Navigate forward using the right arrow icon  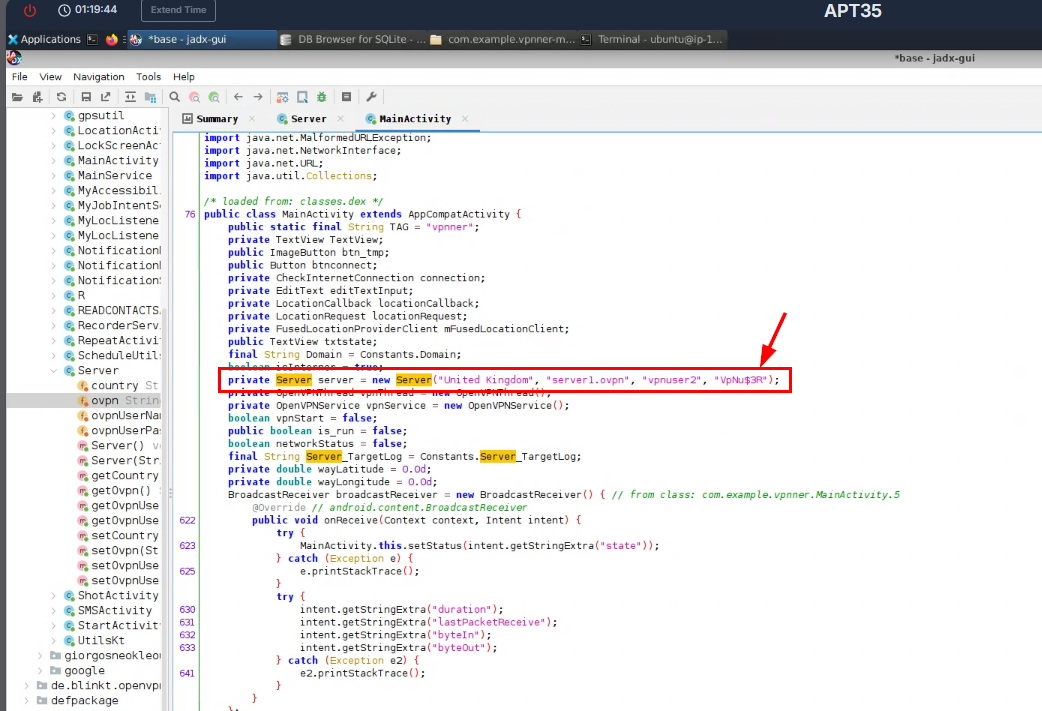tap(258, 97)
